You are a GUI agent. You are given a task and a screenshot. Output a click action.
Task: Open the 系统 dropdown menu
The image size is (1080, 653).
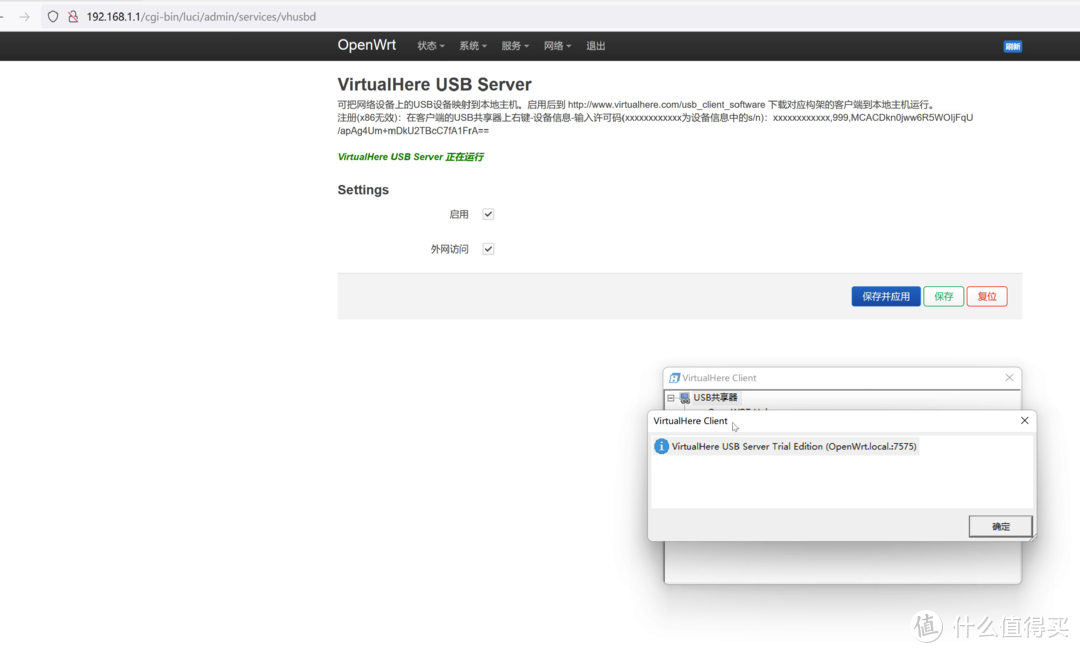pos(472,46)
